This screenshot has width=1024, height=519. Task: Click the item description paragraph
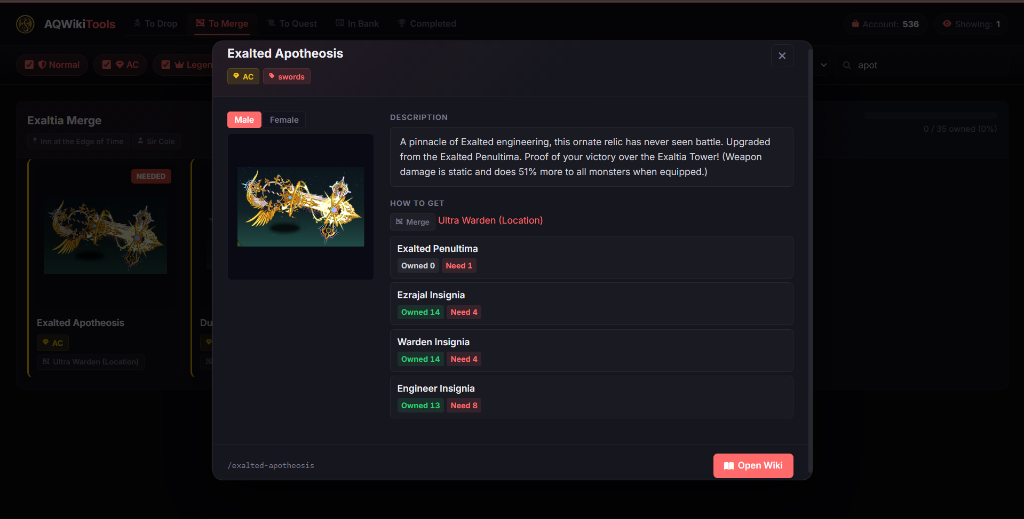coord(592,157)
